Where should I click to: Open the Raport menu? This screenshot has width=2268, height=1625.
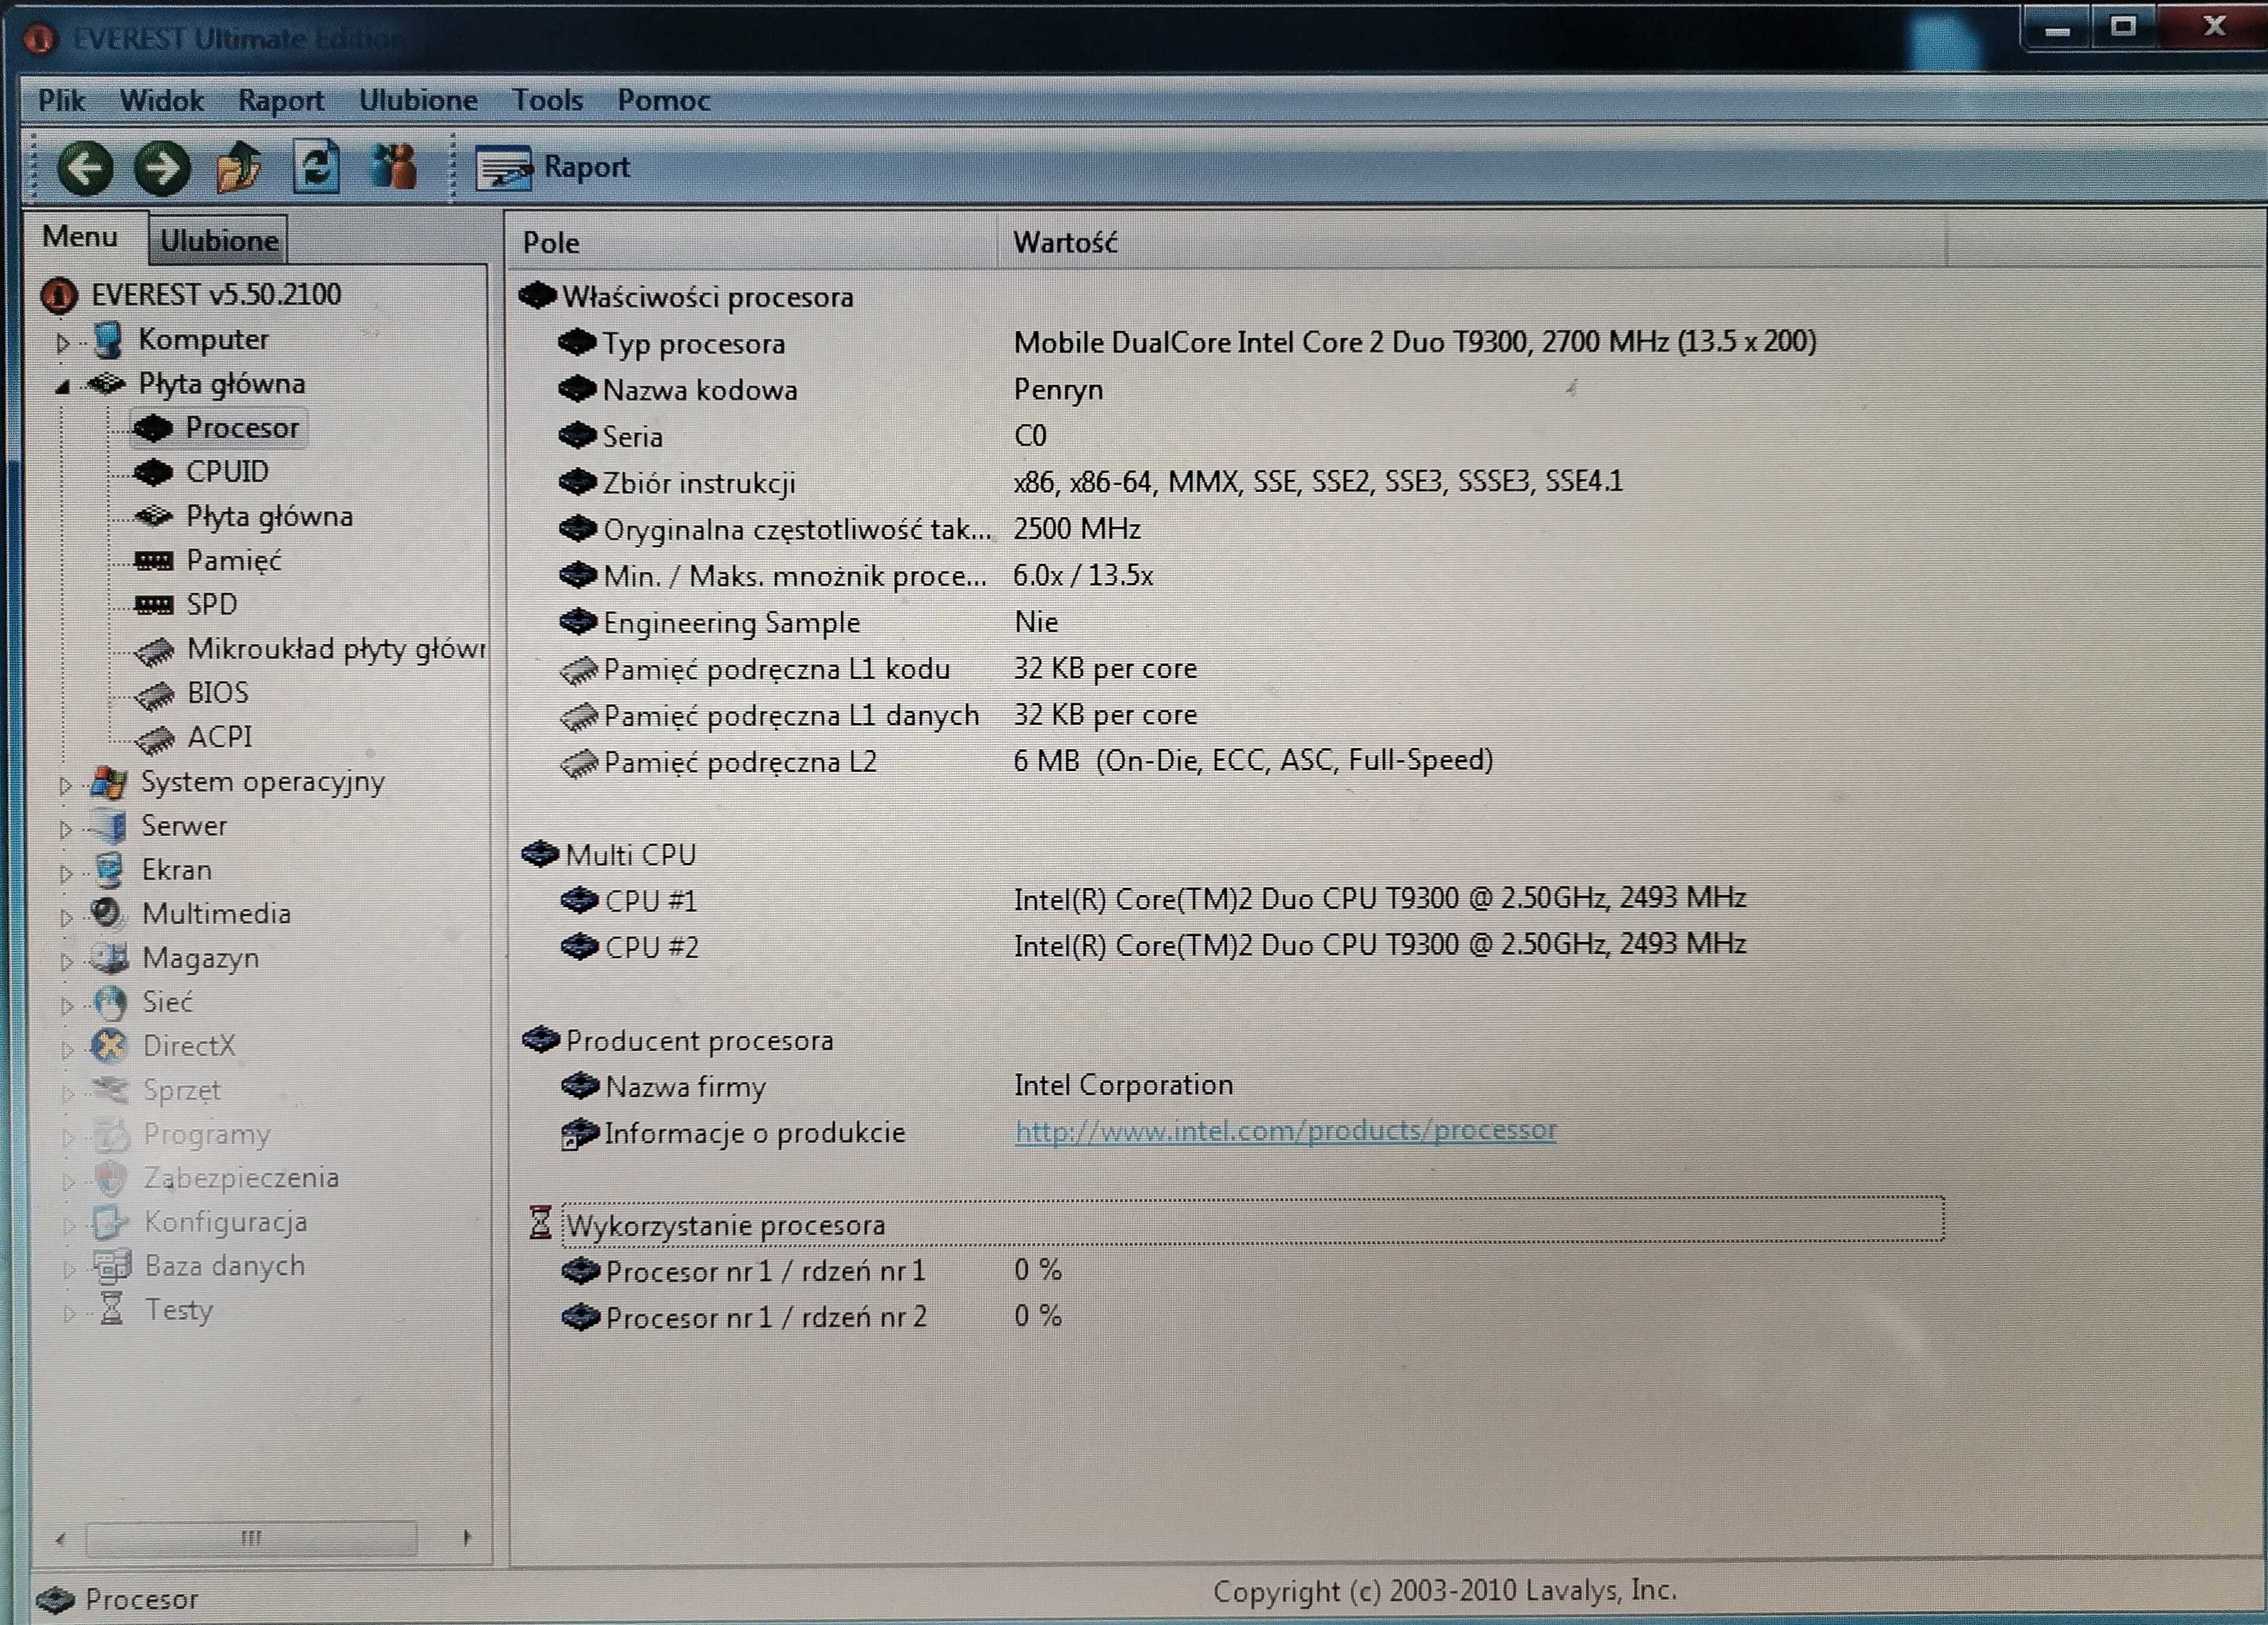coord(281,100)
